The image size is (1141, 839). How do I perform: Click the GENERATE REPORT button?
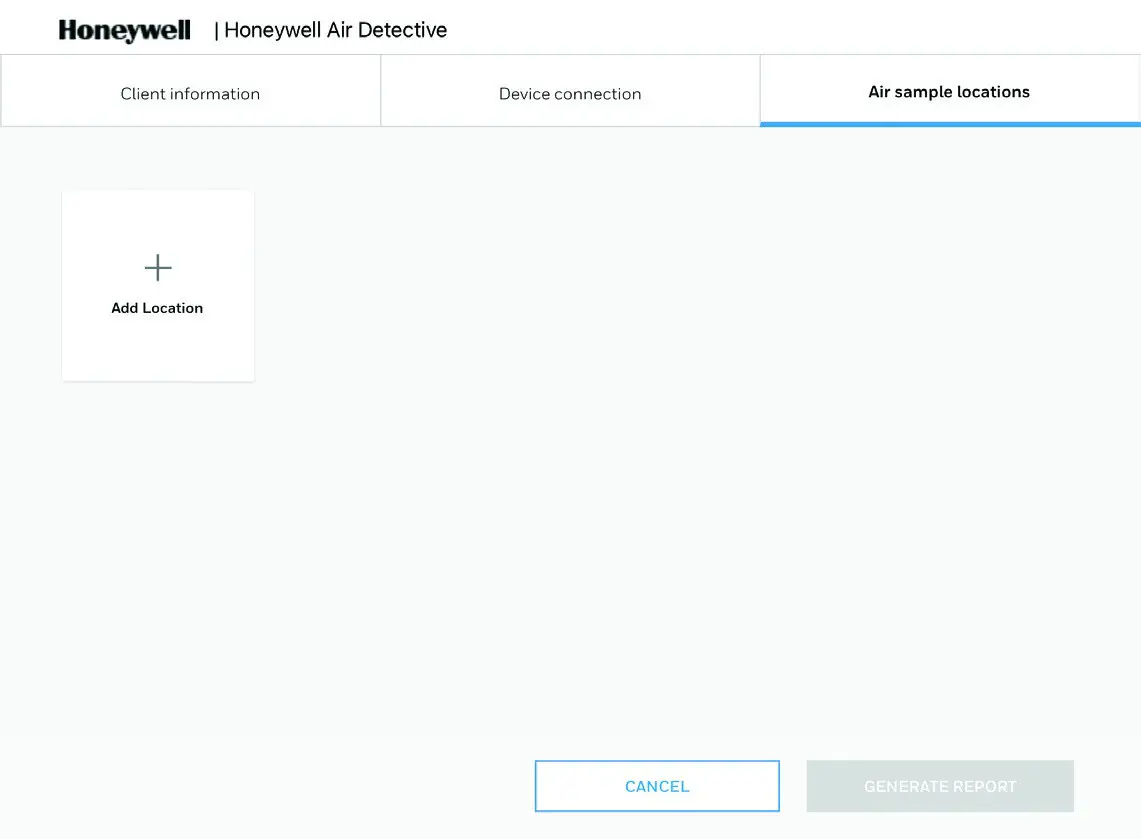pyautogui.click(x=940, y=786)
